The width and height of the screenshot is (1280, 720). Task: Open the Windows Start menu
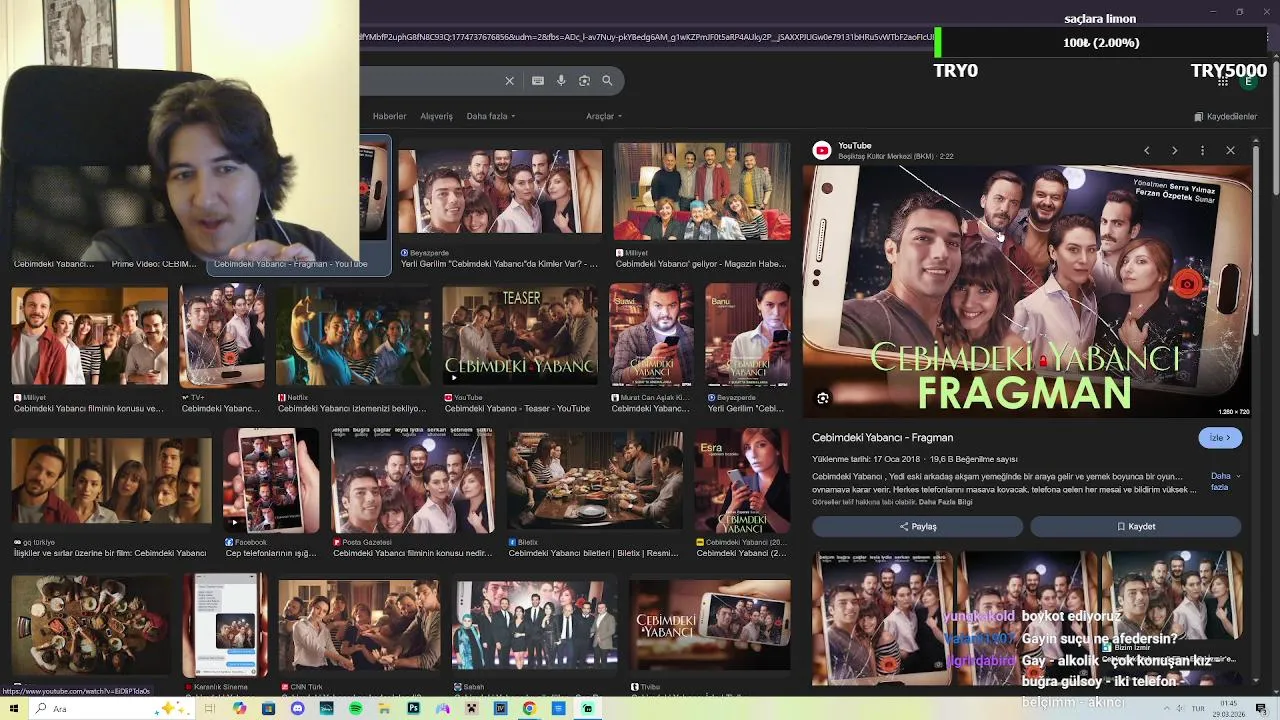pyautogui.click(x=13, y=708)
